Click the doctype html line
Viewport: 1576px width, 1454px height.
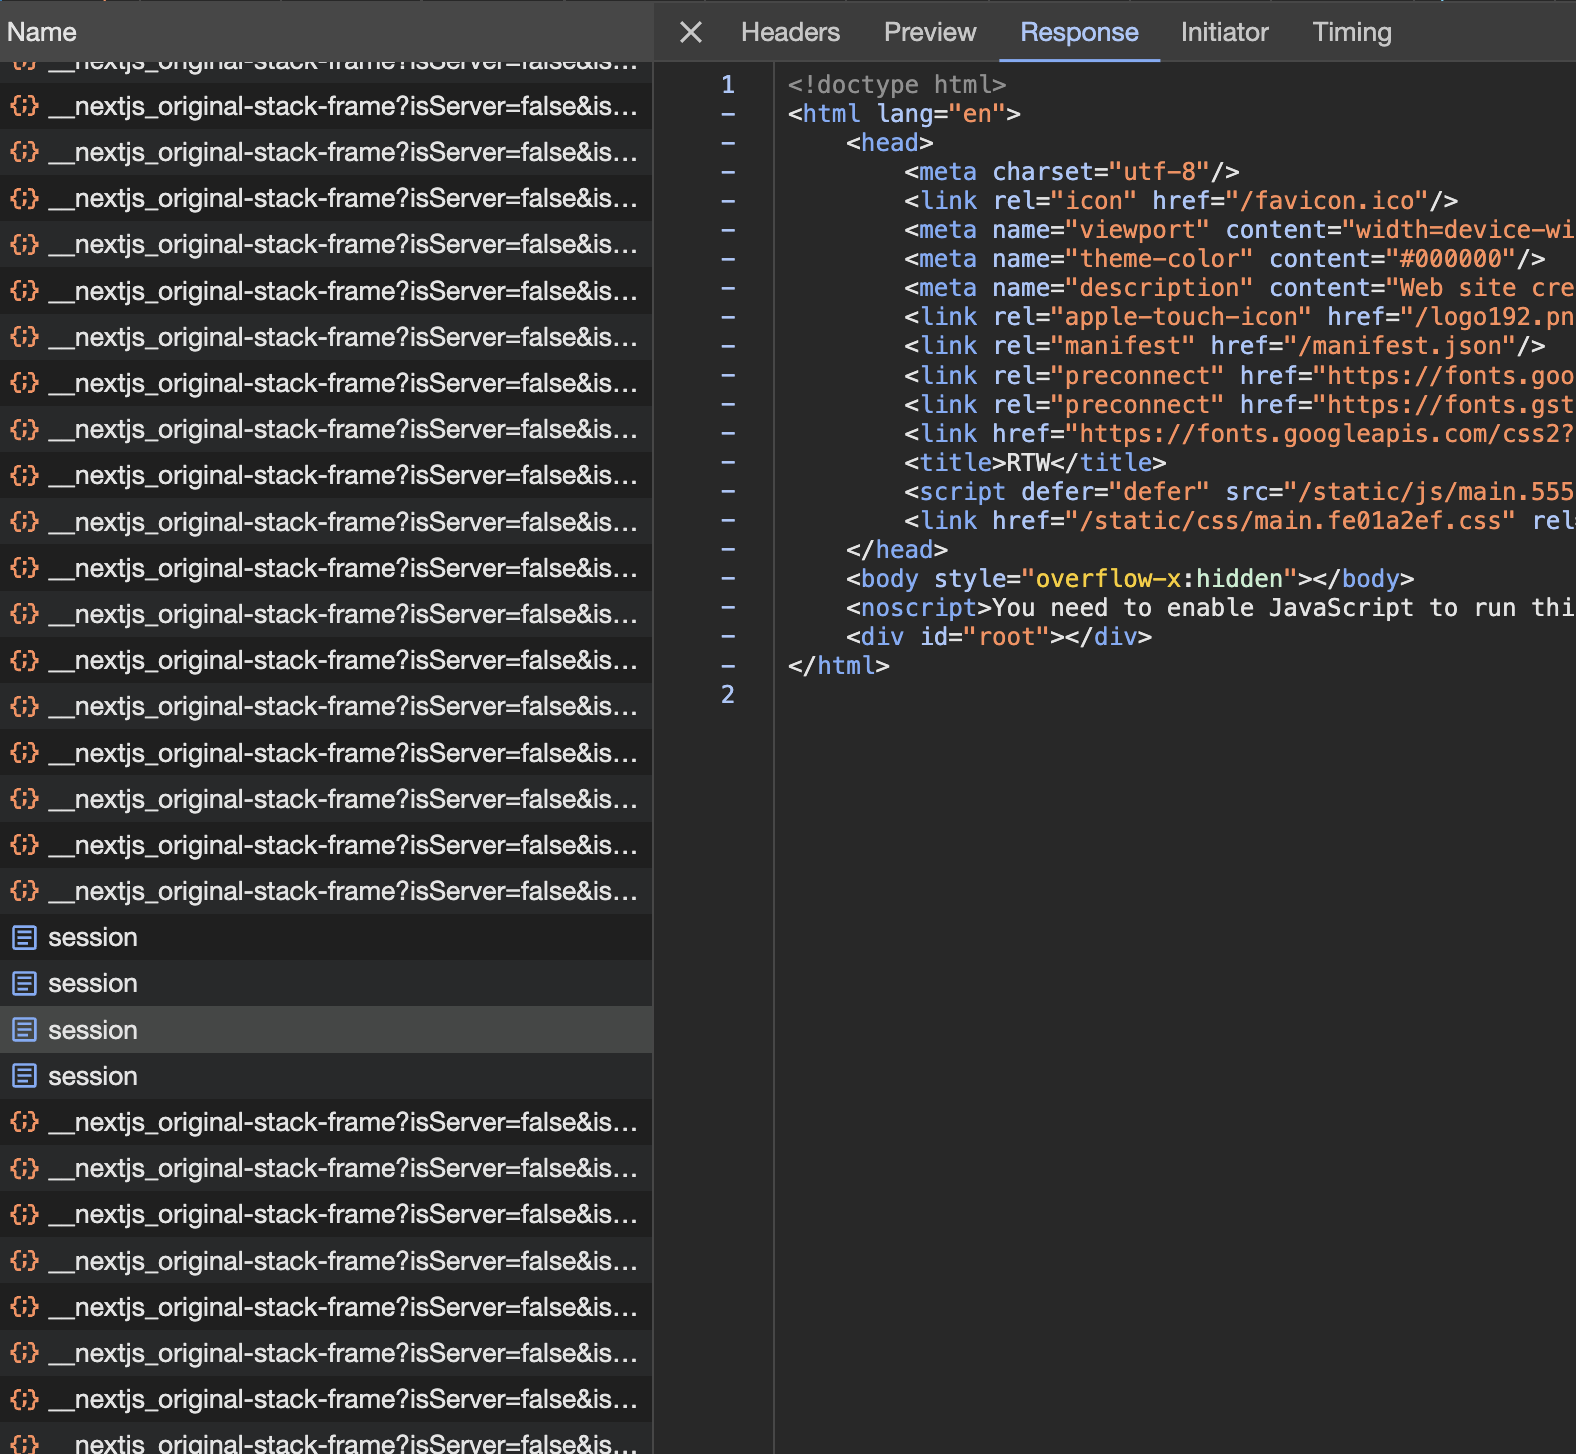(897, 85)
